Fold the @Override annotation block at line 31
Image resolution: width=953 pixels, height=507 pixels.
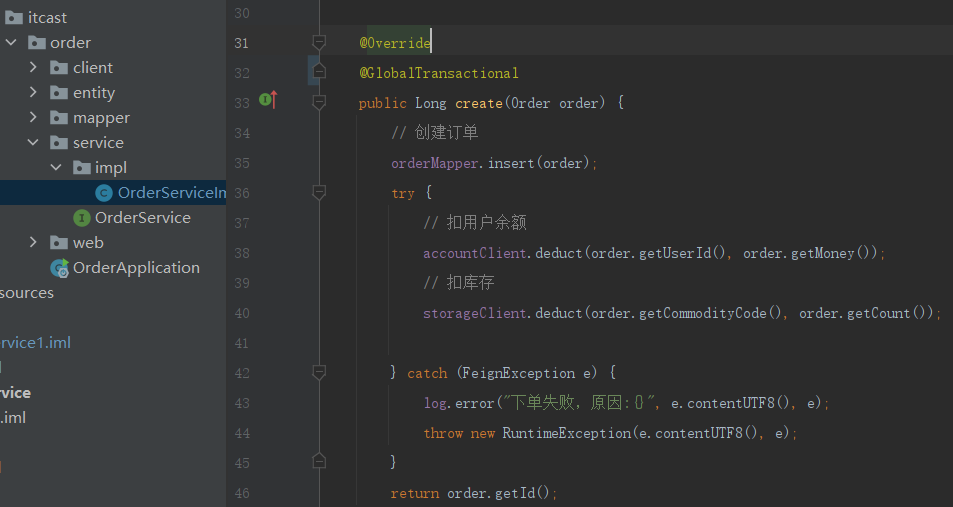318,42
